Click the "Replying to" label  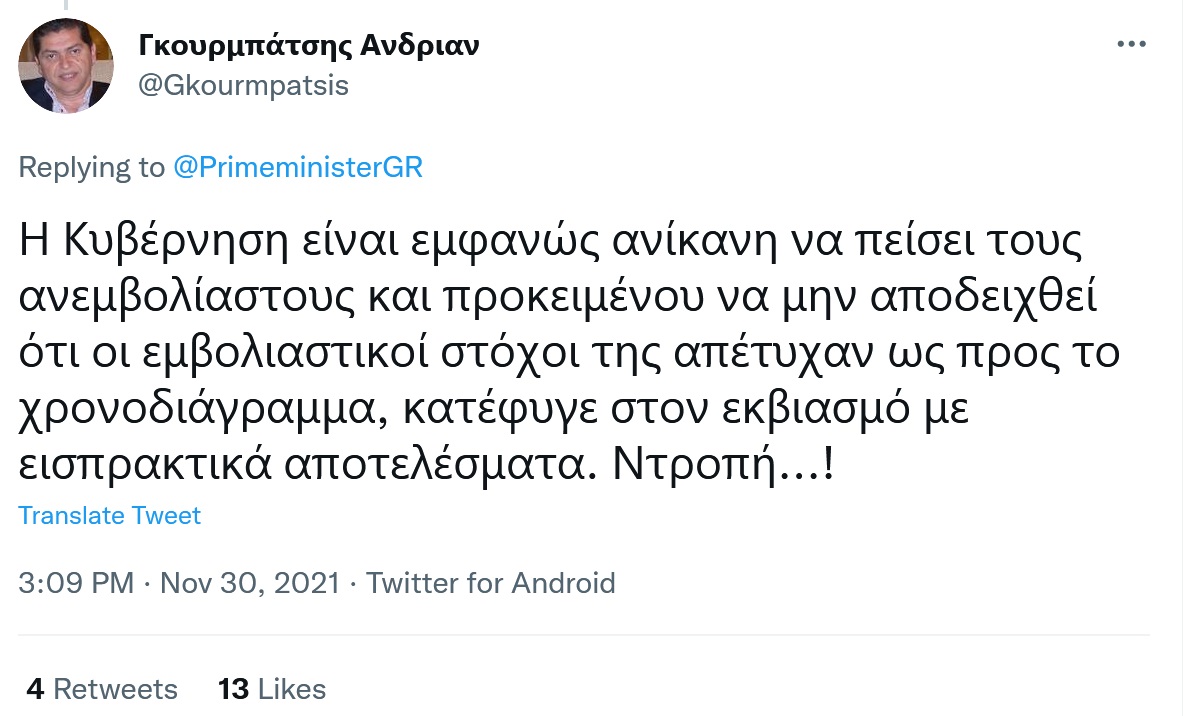click(91, 168)
